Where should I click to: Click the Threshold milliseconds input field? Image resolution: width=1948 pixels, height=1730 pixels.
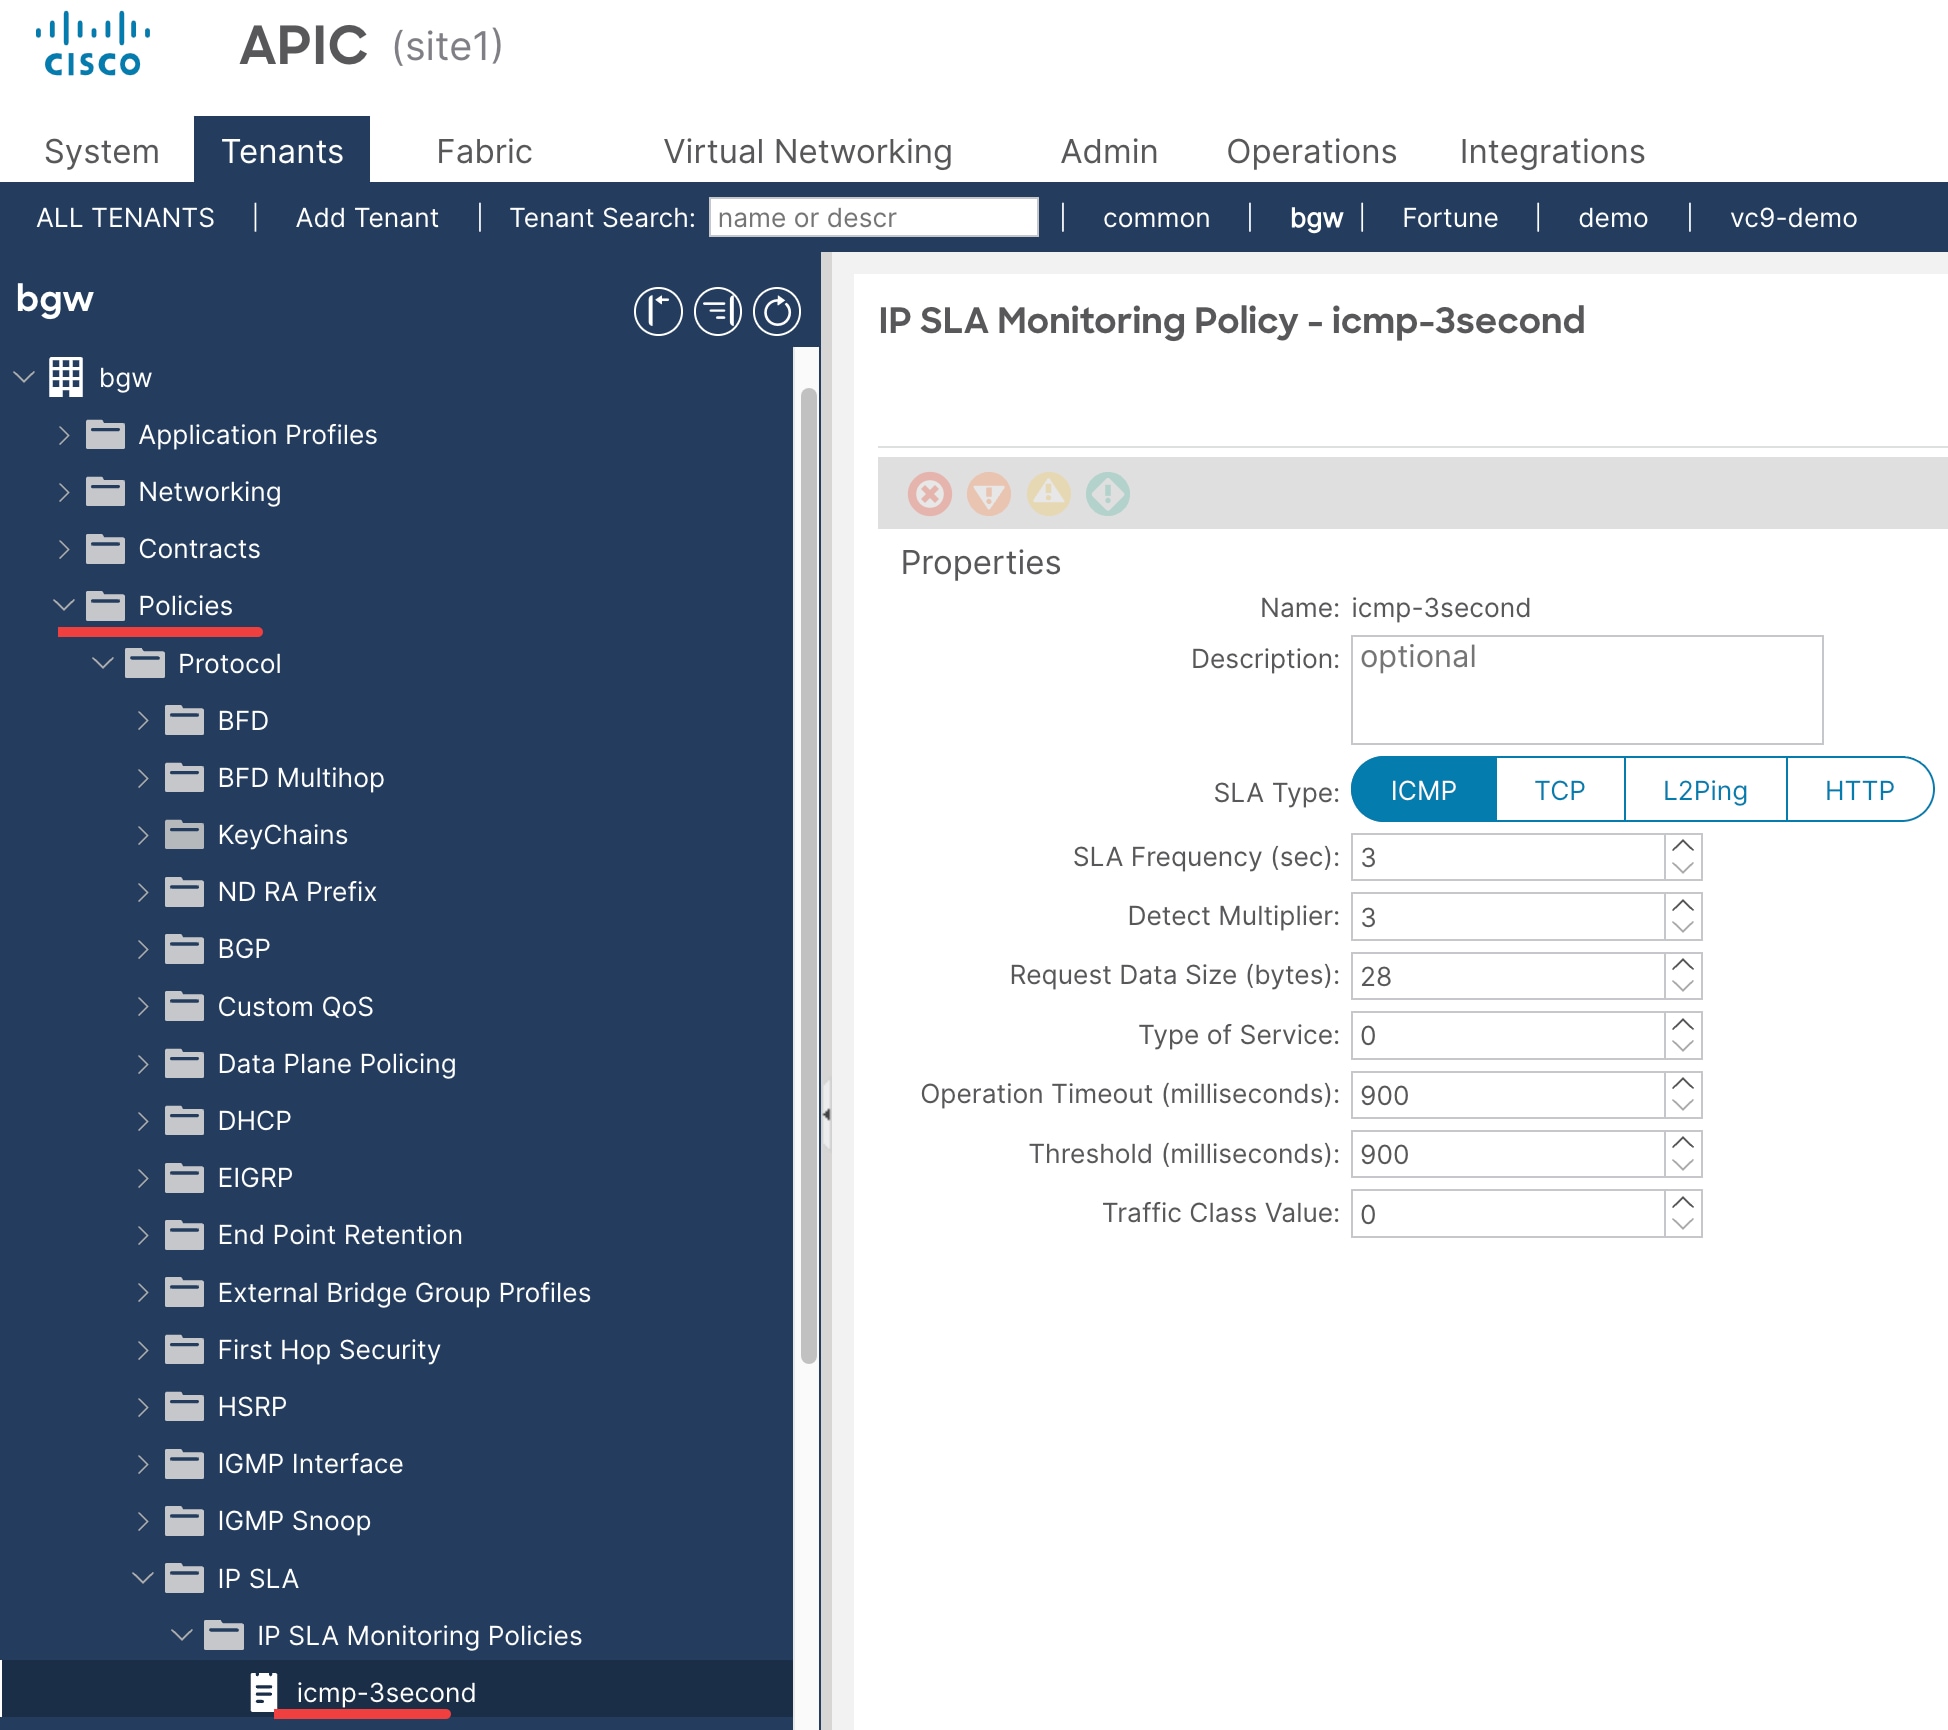(1508, 1154)
